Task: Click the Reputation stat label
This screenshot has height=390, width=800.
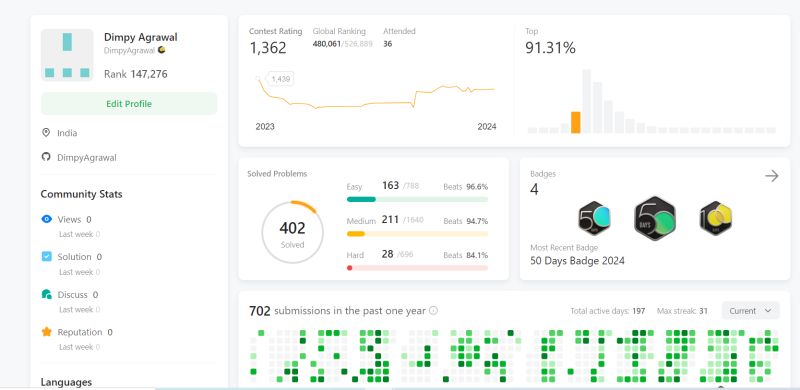Action: pos(80,332)
